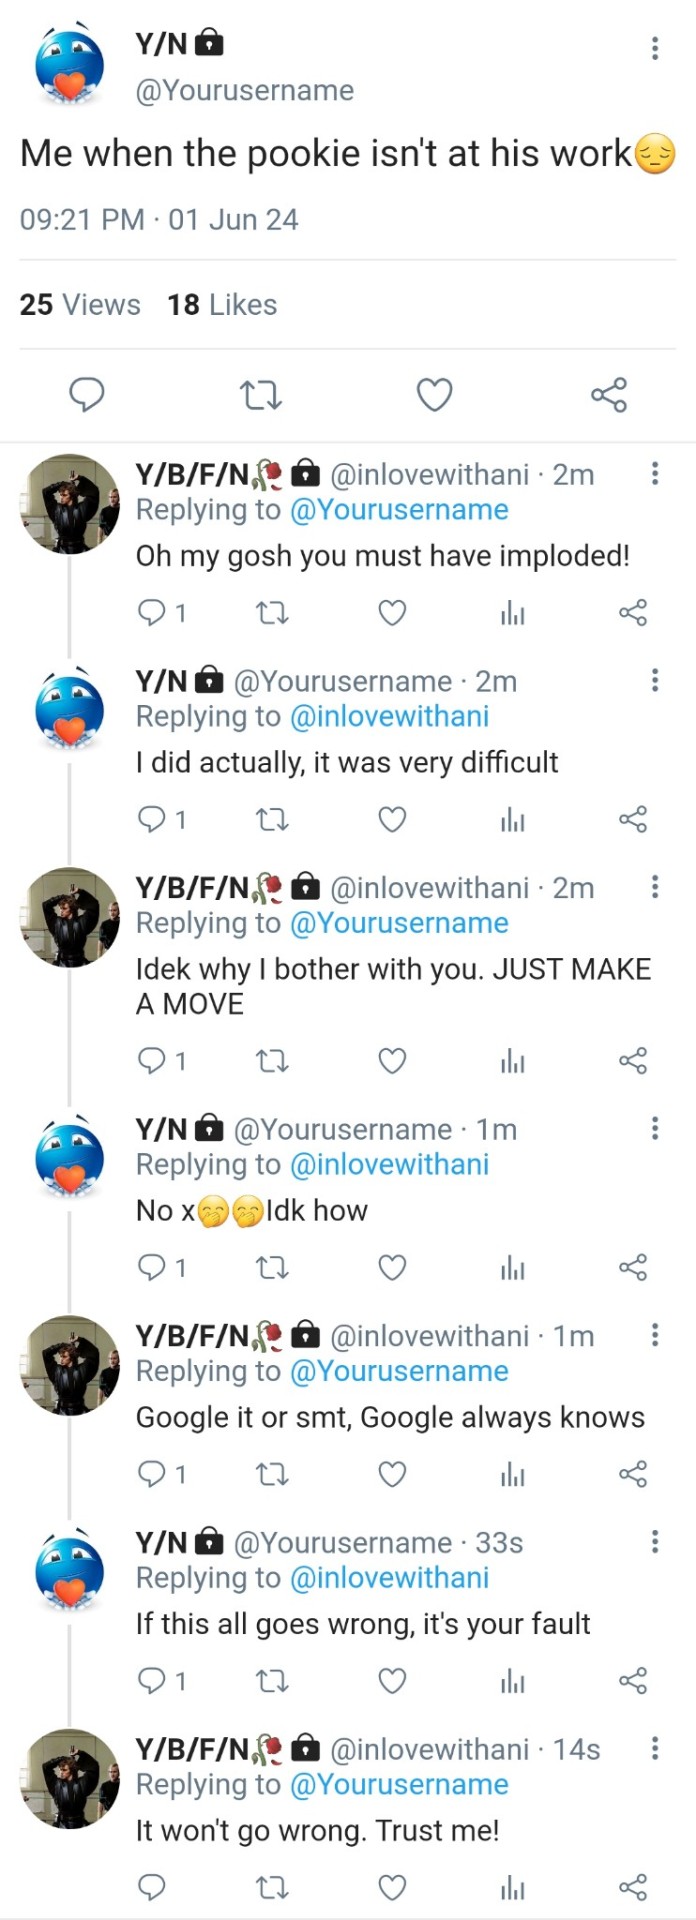Share the main pookie tweet
The height and width of the screenshot is (1920, 696).
(608, 395)
